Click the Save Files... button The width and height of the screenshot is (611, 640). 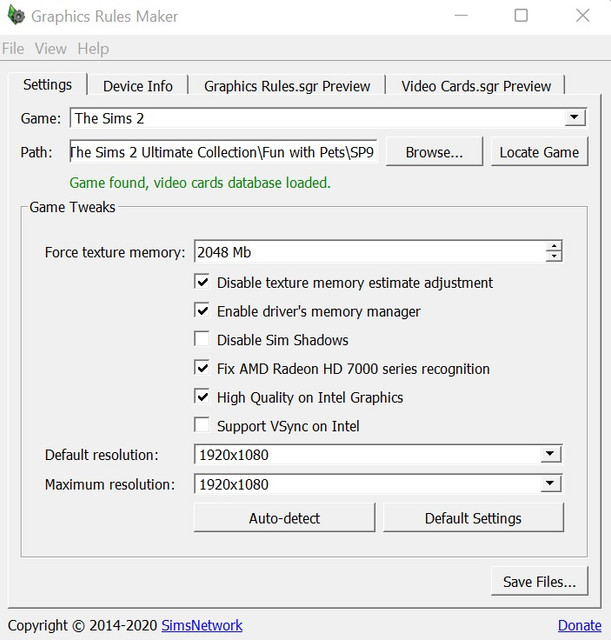539,581
